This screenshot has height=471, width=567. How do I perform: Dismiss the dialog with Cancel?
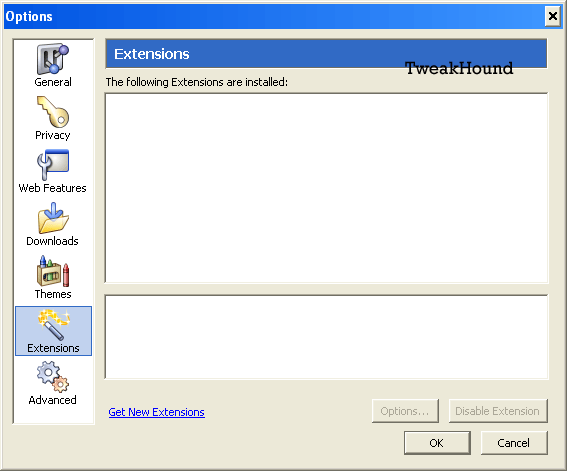point(514,443)
